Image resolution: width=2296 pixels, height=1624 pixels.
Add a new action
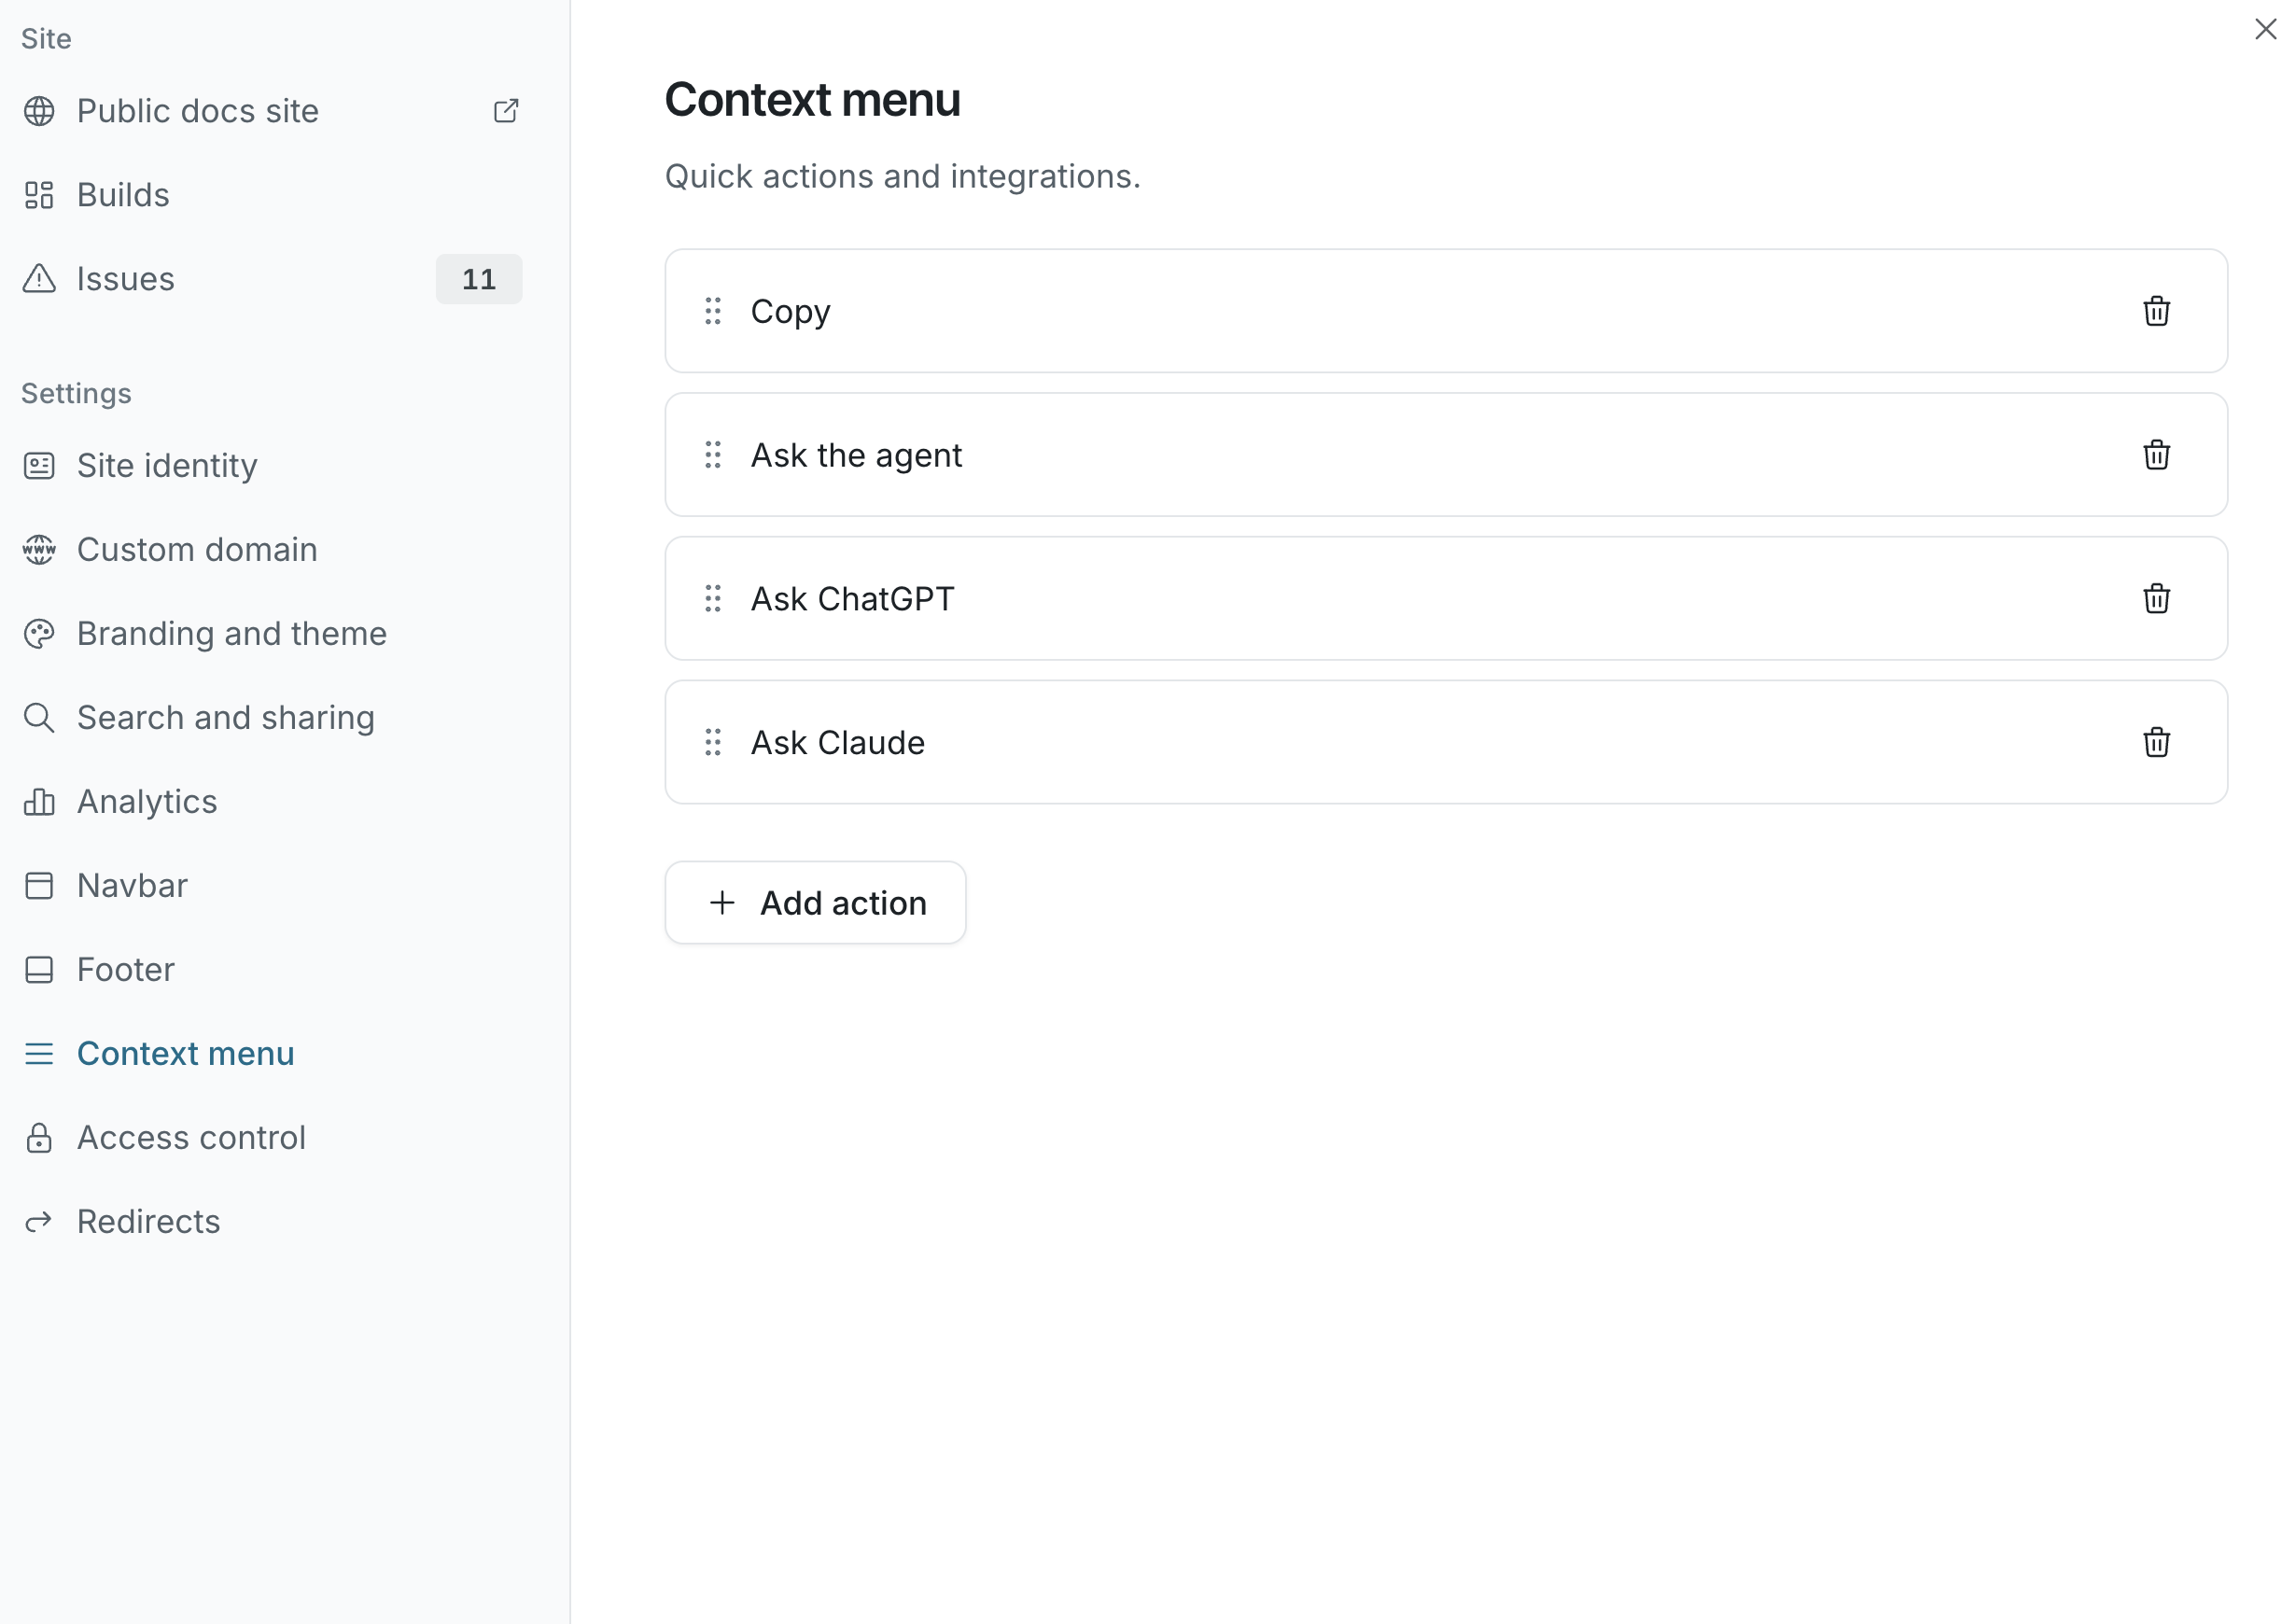click(x=815, y=903)
